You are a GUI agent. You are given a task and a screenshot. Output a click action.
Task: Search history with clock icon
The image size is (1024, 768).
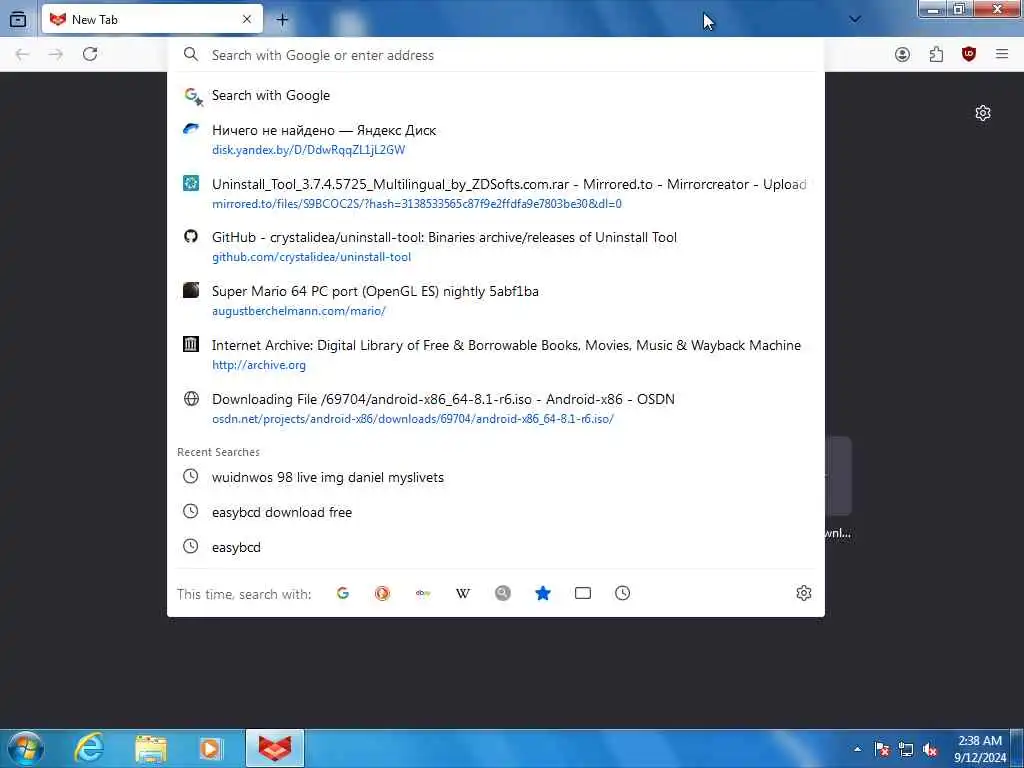[x=622, y=593]
